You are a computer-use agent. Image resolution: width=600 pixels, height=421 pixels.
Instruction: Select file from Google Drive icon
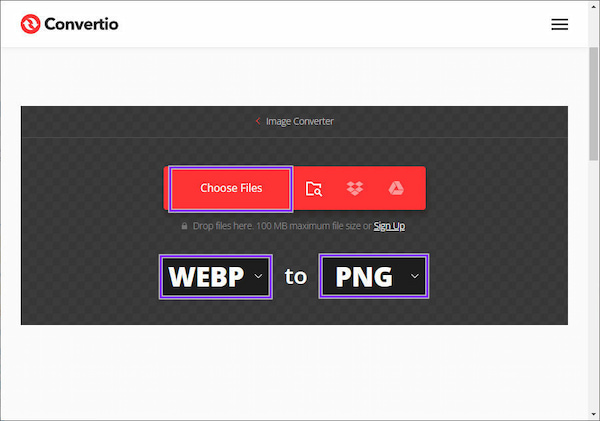pyautogui.click(x=396, y=188)
